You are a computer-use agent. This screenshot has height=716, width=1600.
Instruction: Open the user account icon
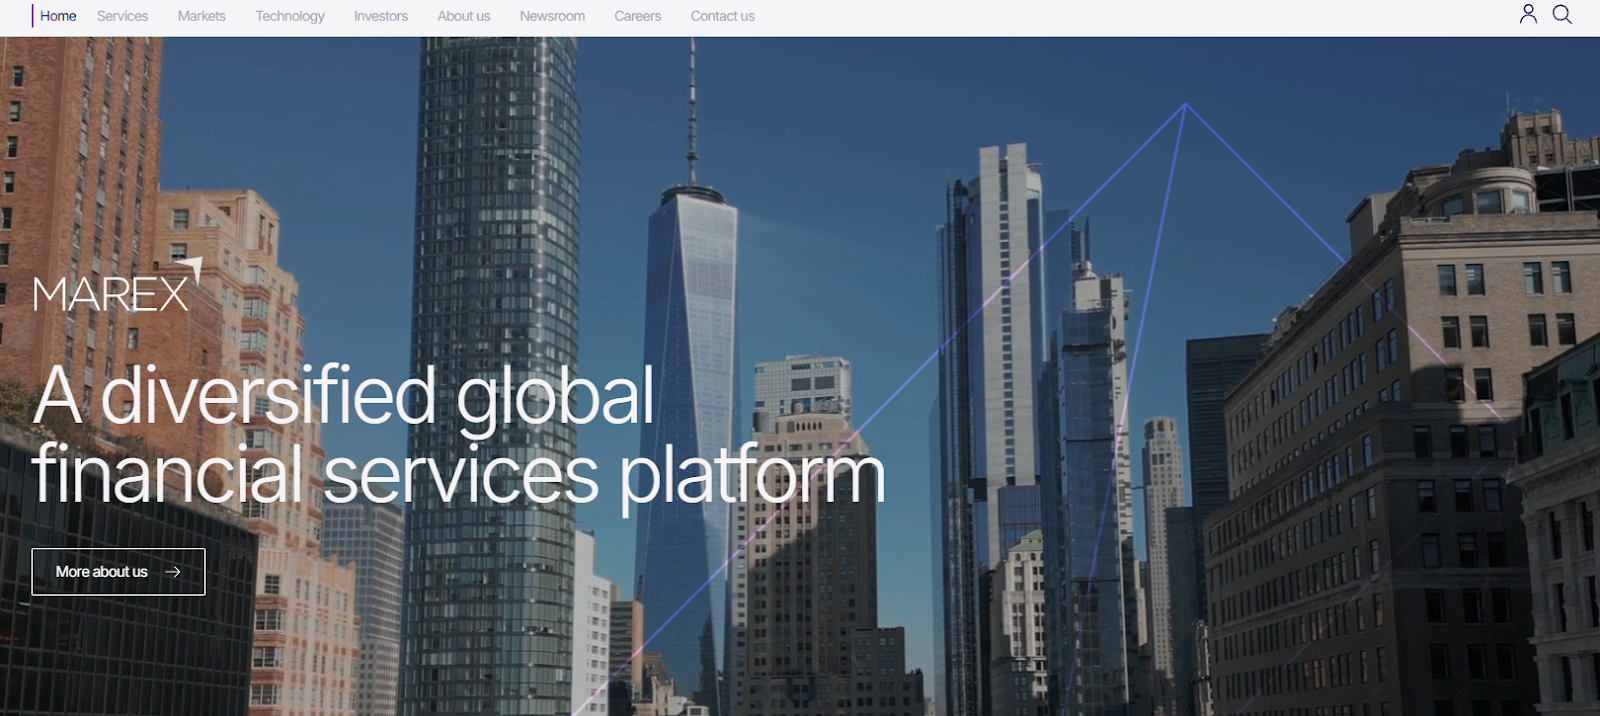tap(1528, 14)
